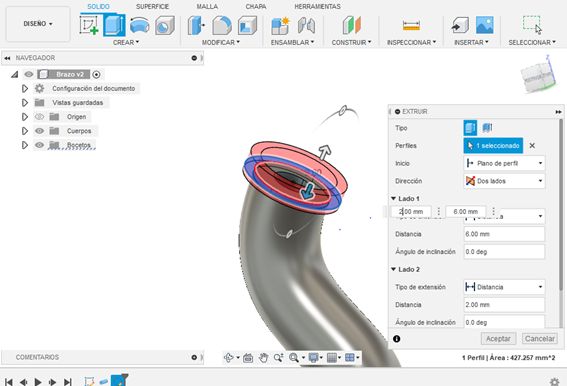The image size is (567, 386).
Task: Click the info icon in Extruir dialog
Action: pos(397,339)
